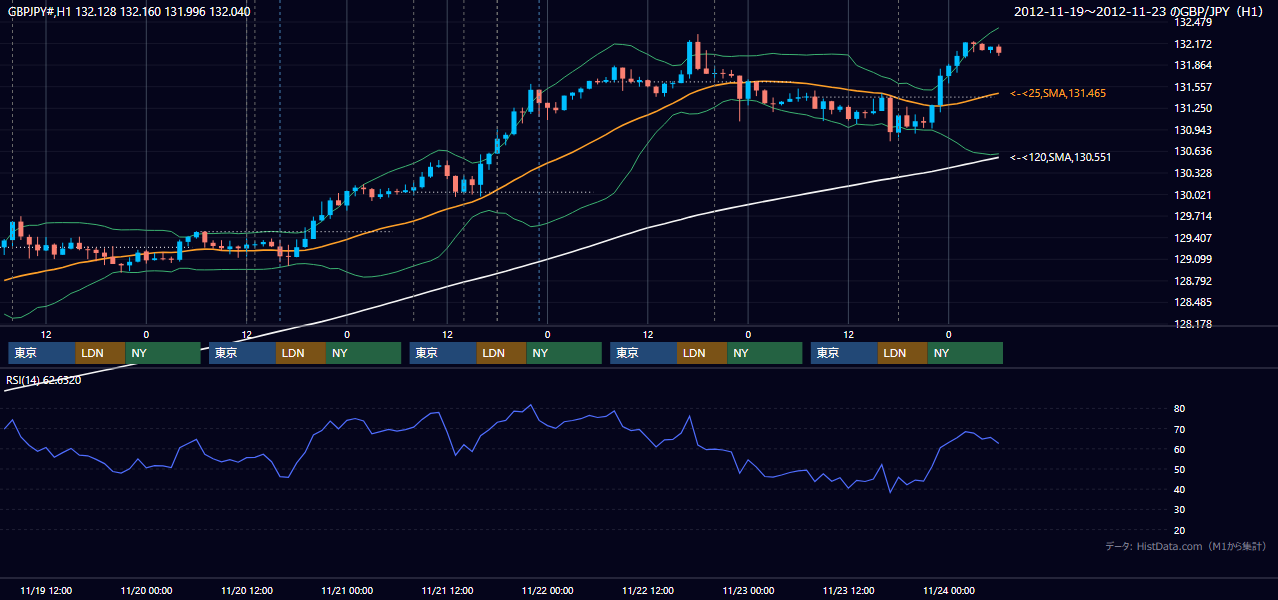Screen dimensions: 1278x600
Task: Click the HistData.com data source credit
Action: pyautogui.click(x=1186, y=546)
